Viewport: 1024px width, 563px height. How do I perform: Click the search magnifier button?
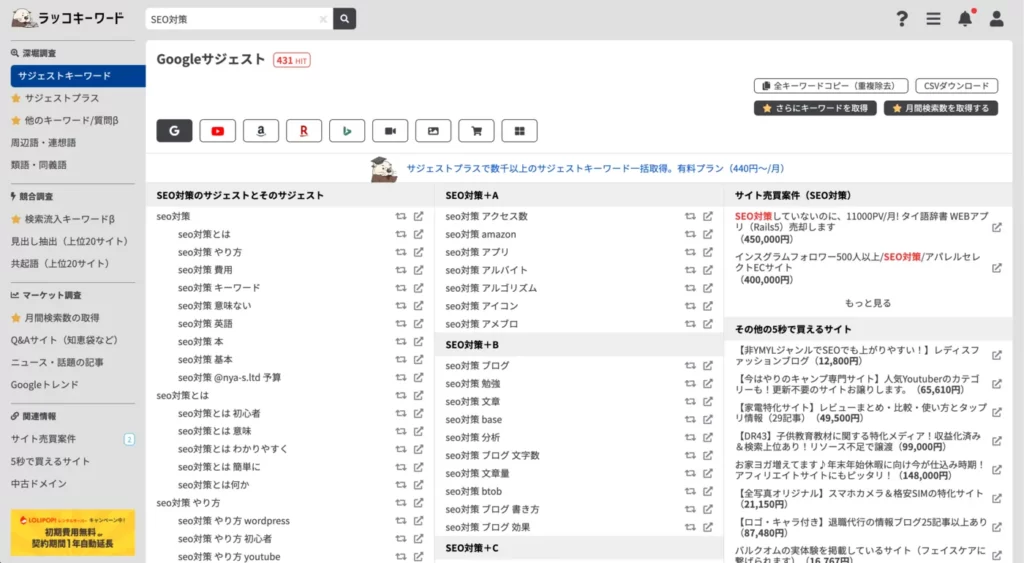point(344,19)
